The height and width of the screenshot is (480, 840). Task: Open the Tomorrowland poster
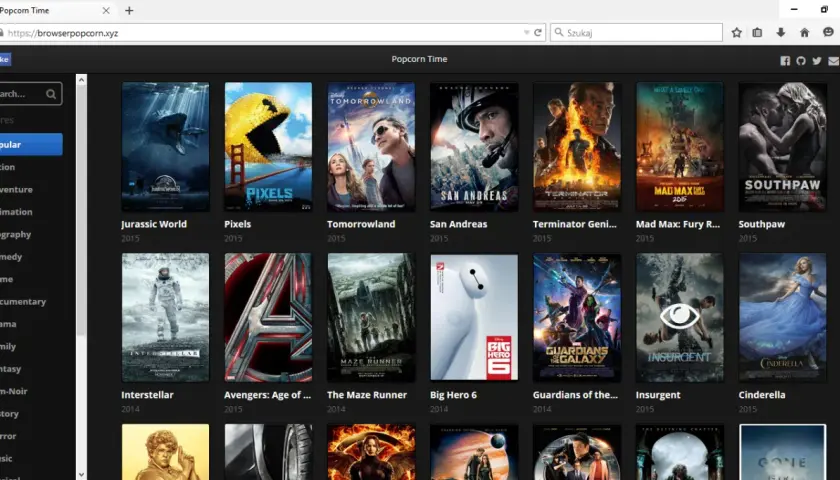coord(371,147)
